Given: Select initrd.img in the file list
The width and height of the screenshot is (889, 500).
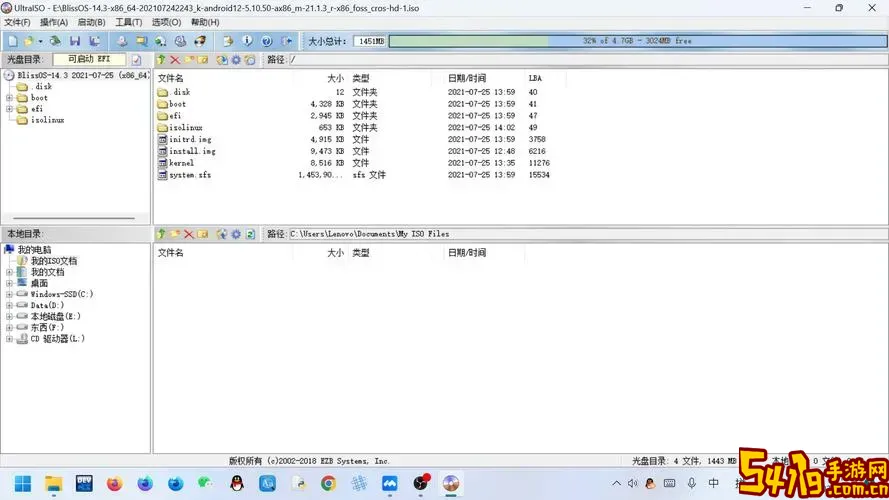Looking at the screenshot, I should (x=190, y=139).
